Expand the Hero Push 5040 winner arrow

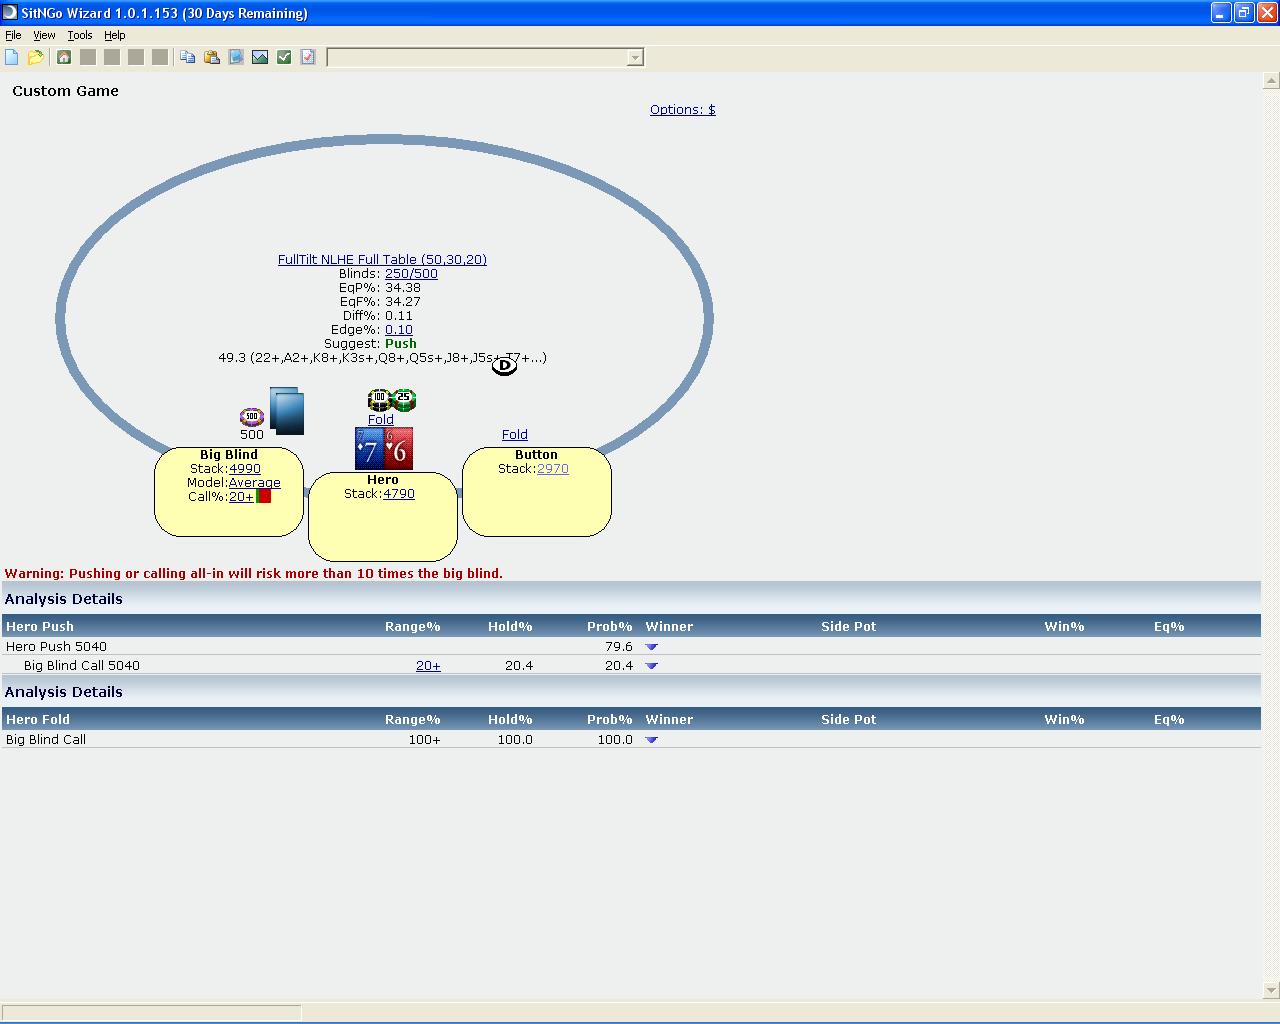coord(652,647)
